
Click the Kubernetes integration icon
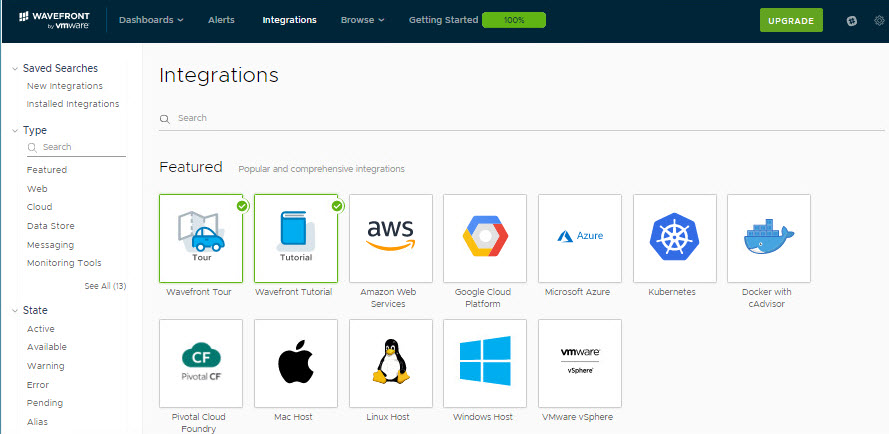[674, 236]
